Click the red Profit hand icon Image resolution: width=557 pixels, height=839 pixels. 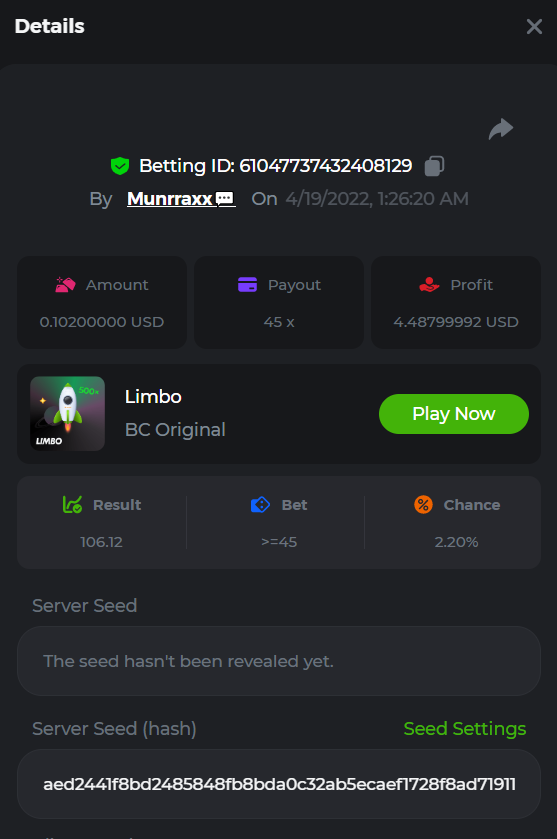pyautogui.click(x=429, y=285)
